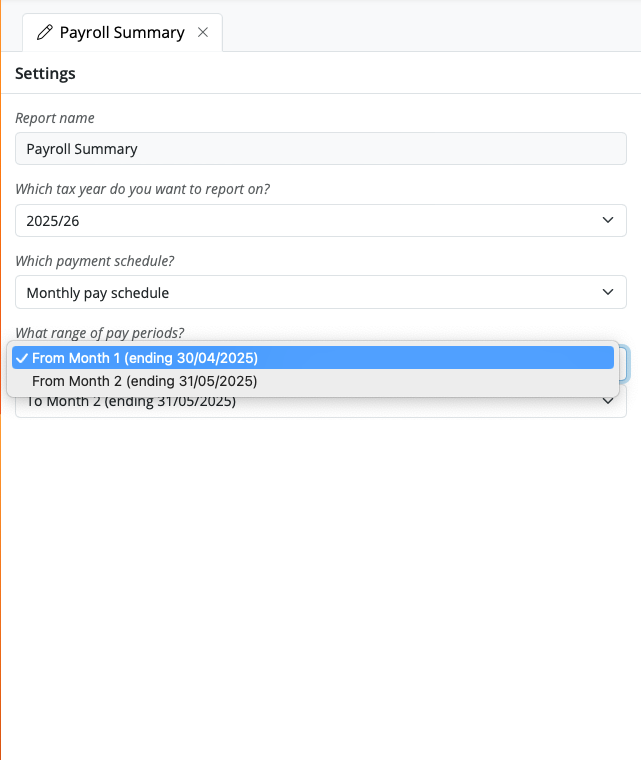The image size is (641, 760).
Task: Open the Monthly pay schedule dropdown
Action: tap(320, 292)
